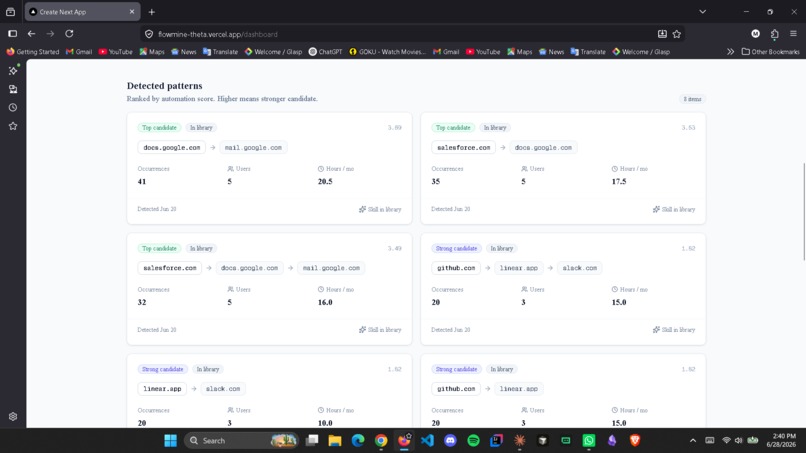
Task: Click In library badge on linear to slack card
Action: click(208, 369)
